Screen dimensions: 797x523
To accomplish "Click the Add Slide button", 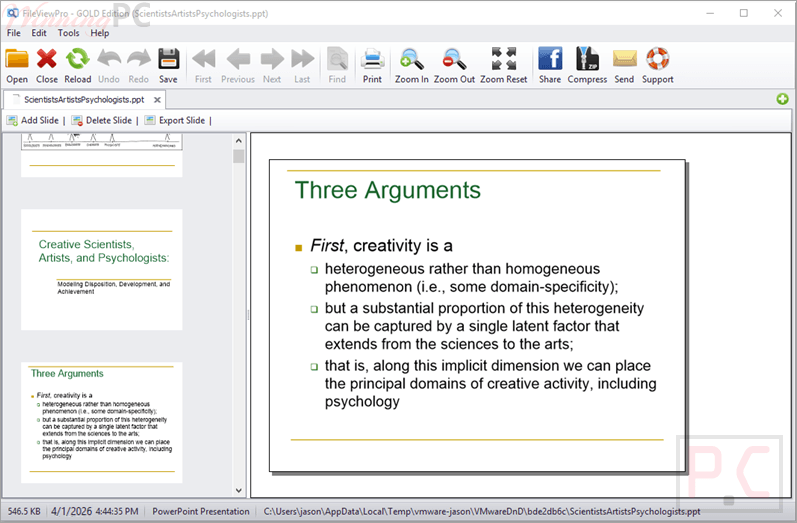I will 33,120.
